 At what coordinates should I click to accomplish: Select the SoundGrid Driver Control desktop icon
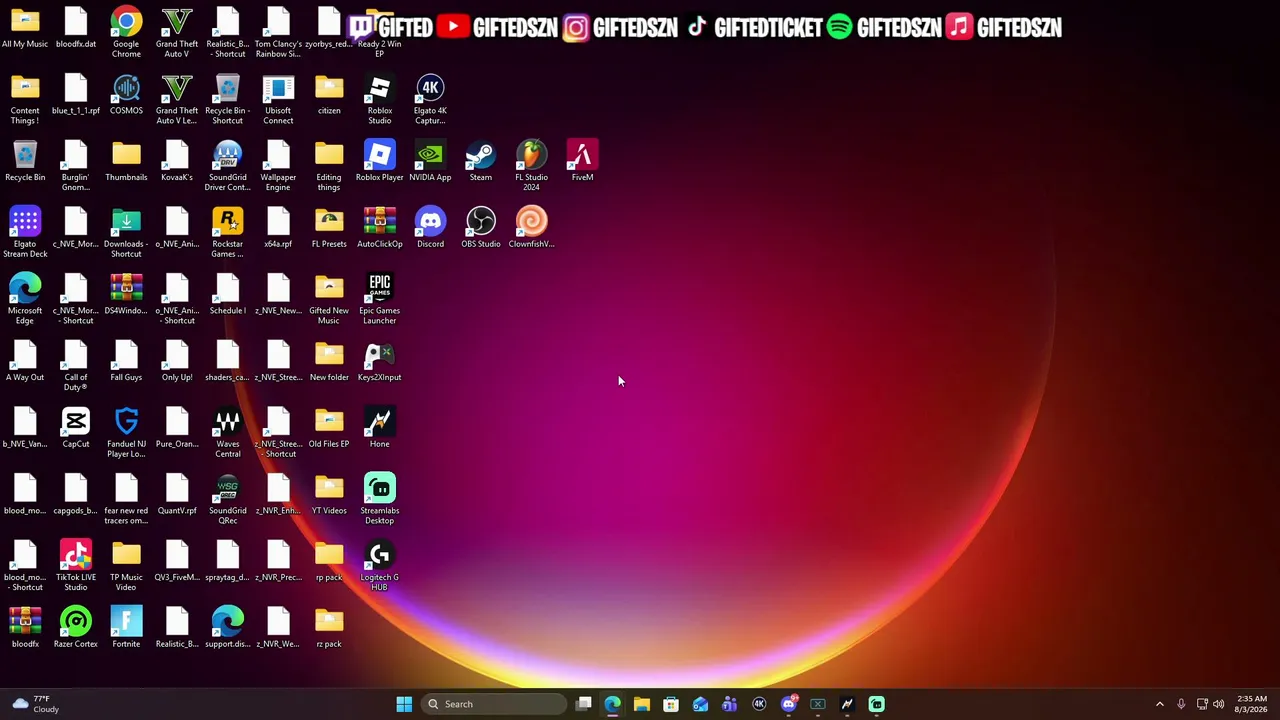(x=227, y=166)
